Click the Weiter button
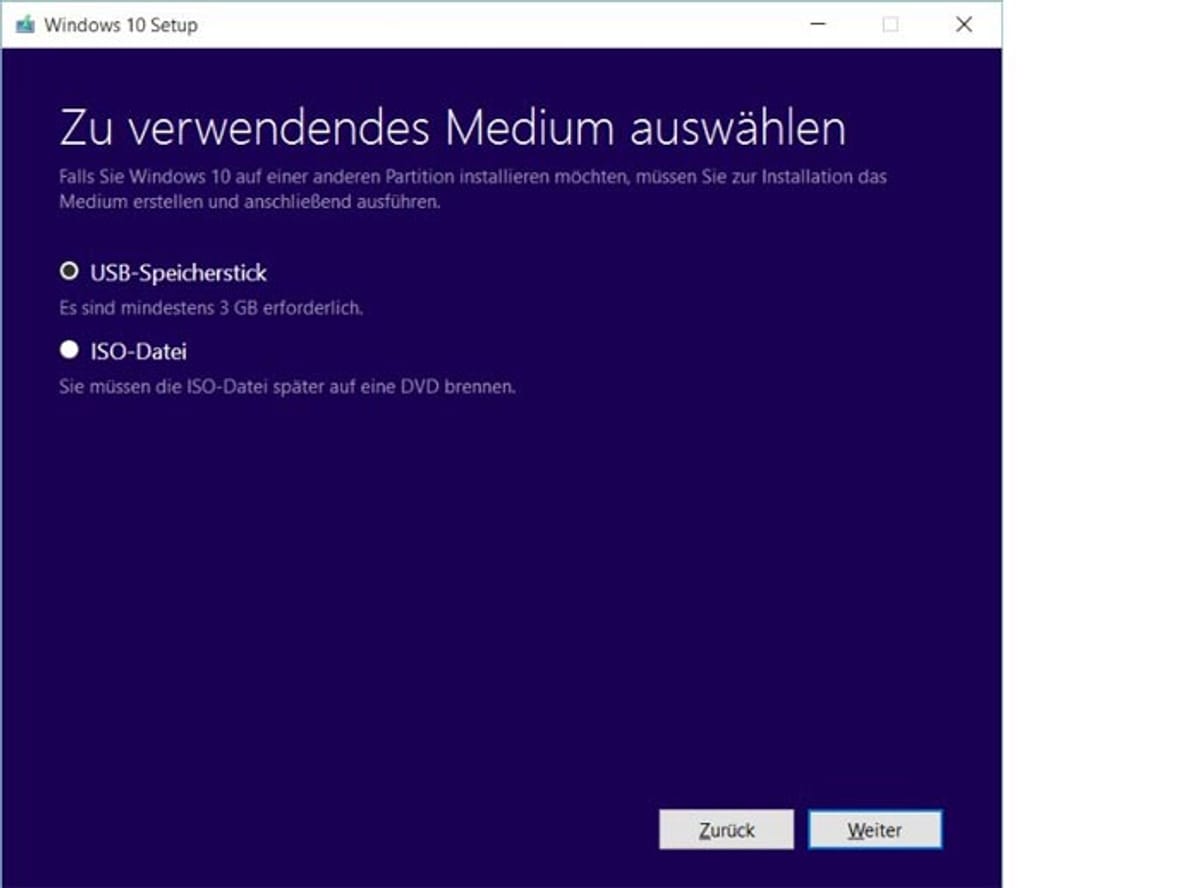 (875, 830)
